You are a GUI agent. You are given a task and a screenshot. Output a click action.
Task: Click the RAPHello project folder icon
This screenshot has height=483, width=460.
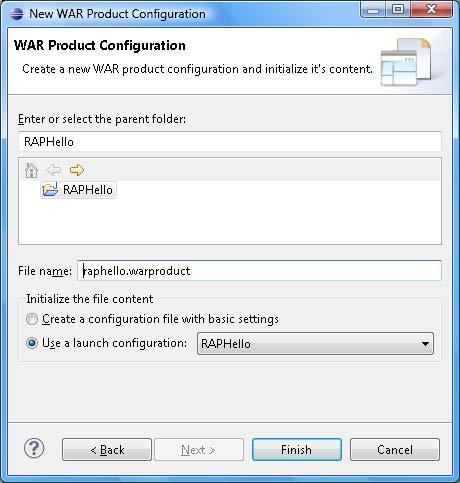pos(50,189)
